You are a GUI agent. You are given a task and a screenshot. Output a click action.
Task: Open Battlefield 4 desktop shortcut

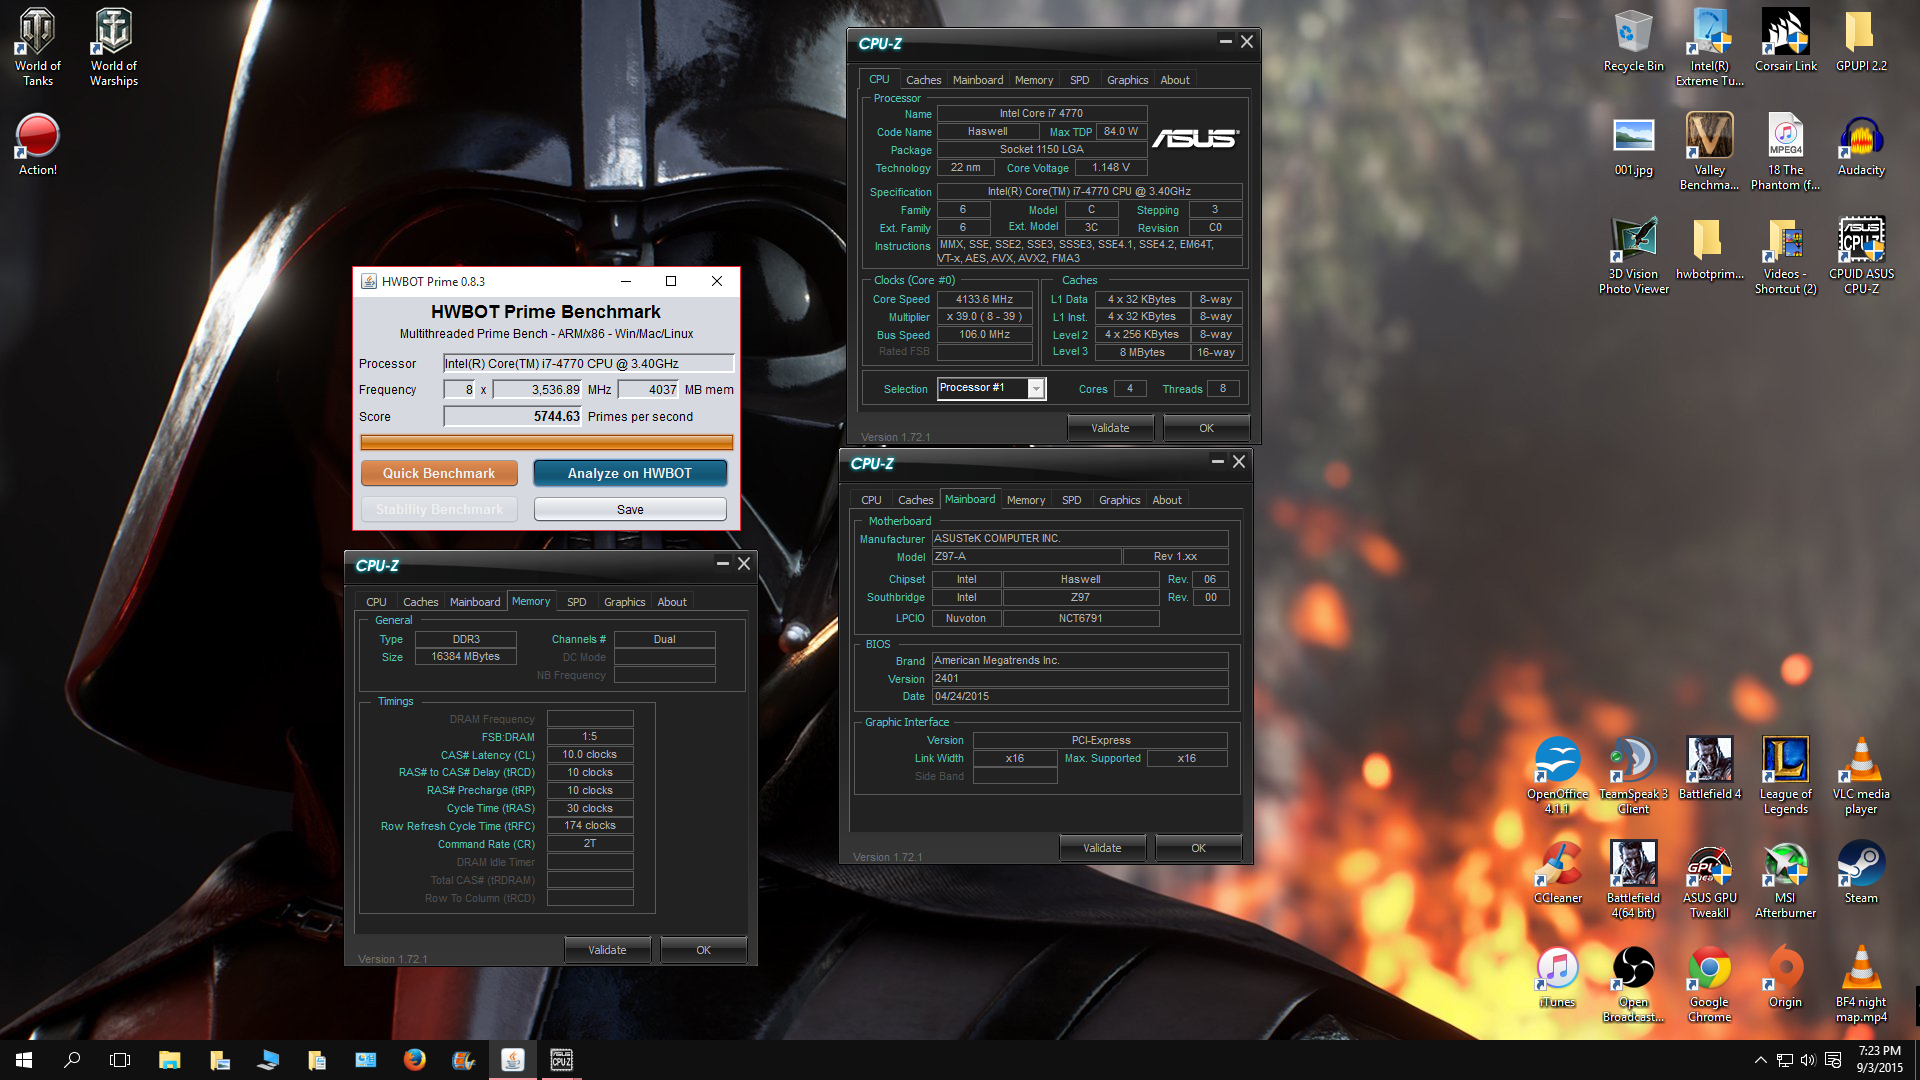pos(1709,768)
